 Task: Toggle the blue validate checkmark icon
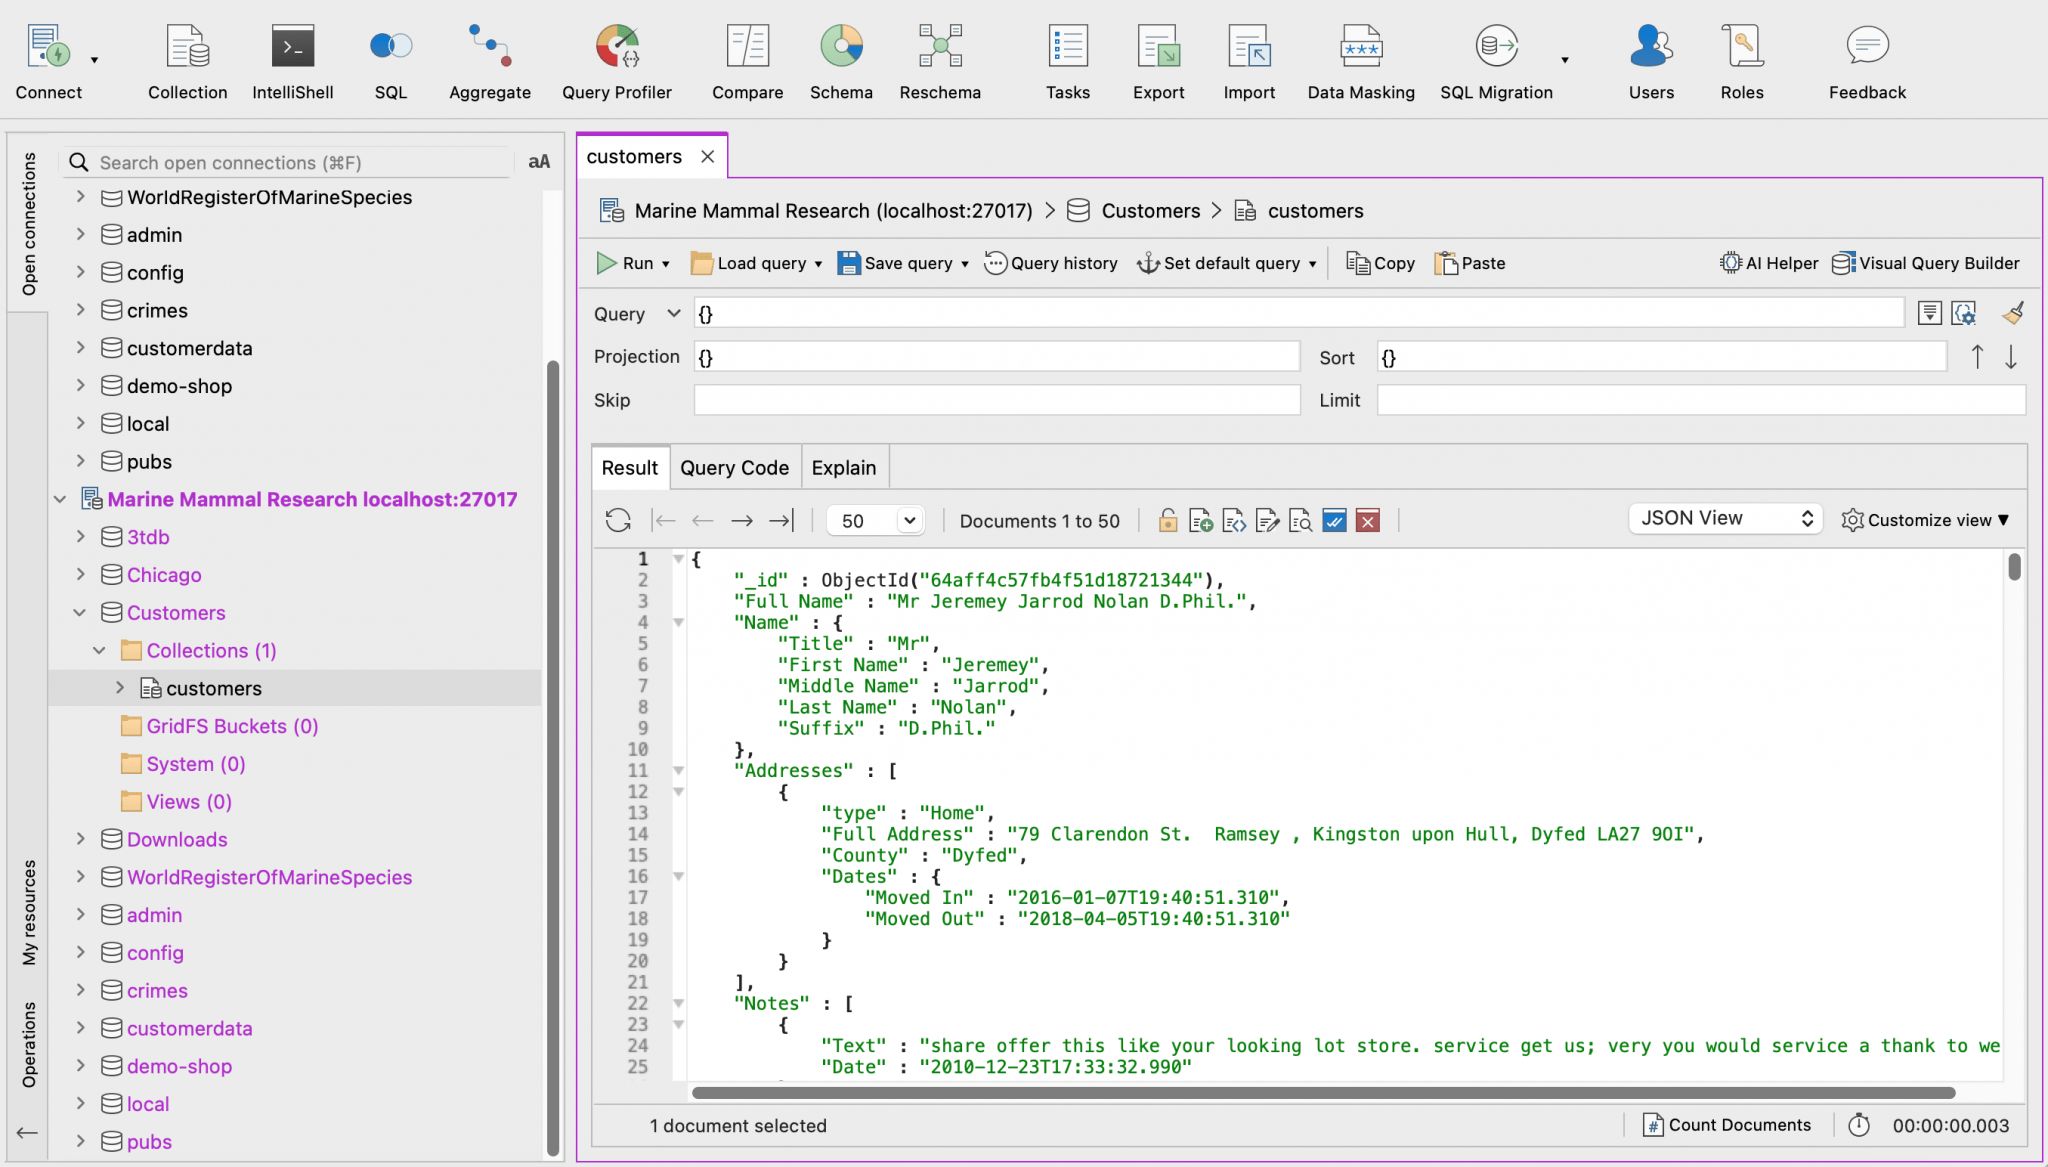click(x=1334, y=520)
